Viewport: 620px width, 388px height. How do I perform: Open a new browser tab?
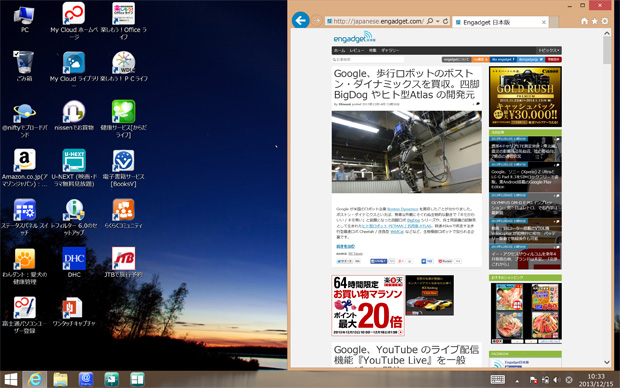tap(554, 22)
